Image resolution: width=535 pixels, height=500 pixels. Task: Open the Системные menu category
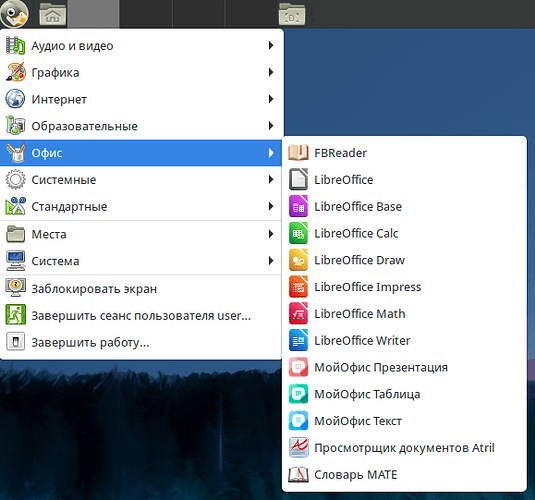click(x=141, y=179)
